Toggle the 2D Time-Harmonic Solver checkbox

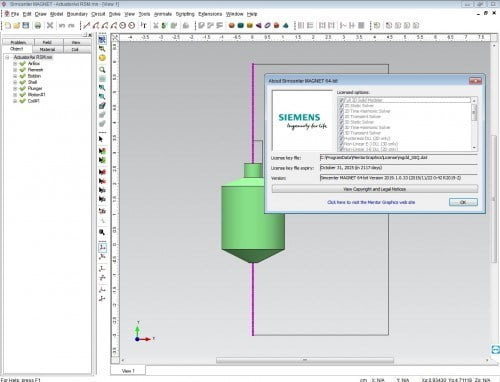341,111
